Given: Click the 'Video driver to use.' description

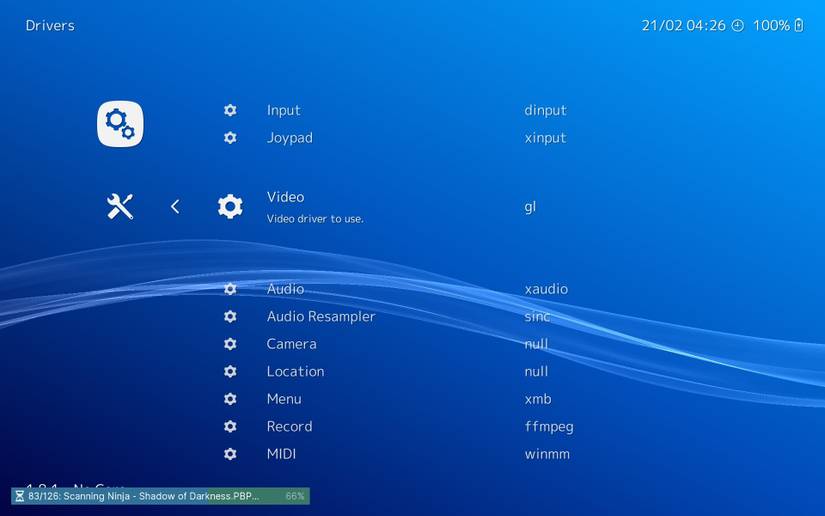Looking at the screenshot, I should tap(315, 219).
